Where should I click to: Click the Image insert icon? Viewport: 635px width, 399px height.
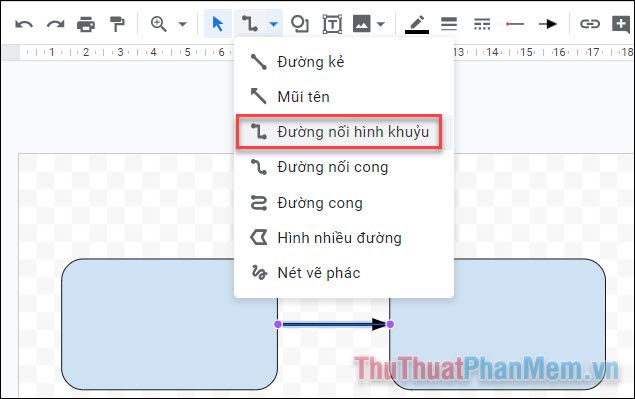coord(362,24)
